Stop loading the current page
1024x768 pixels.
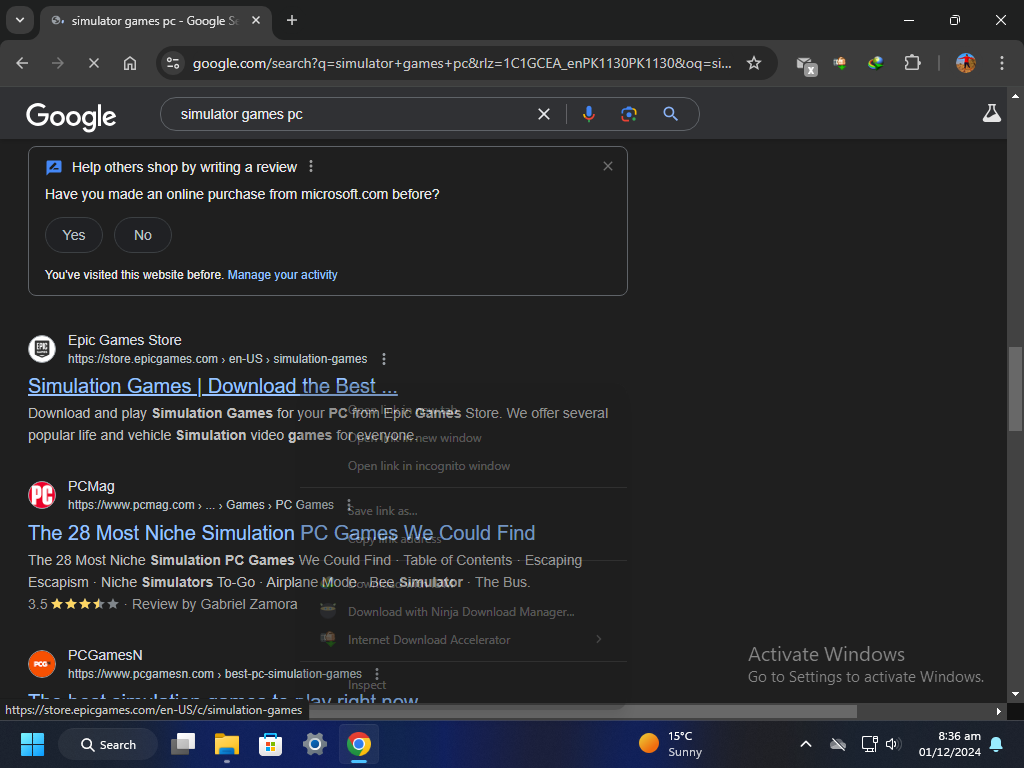(93, 63)
